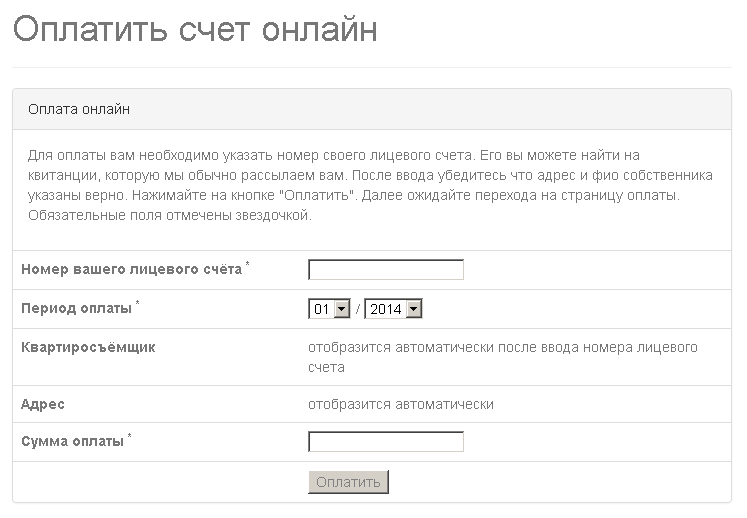Click the arrow of the 2014 year selector

414,309
